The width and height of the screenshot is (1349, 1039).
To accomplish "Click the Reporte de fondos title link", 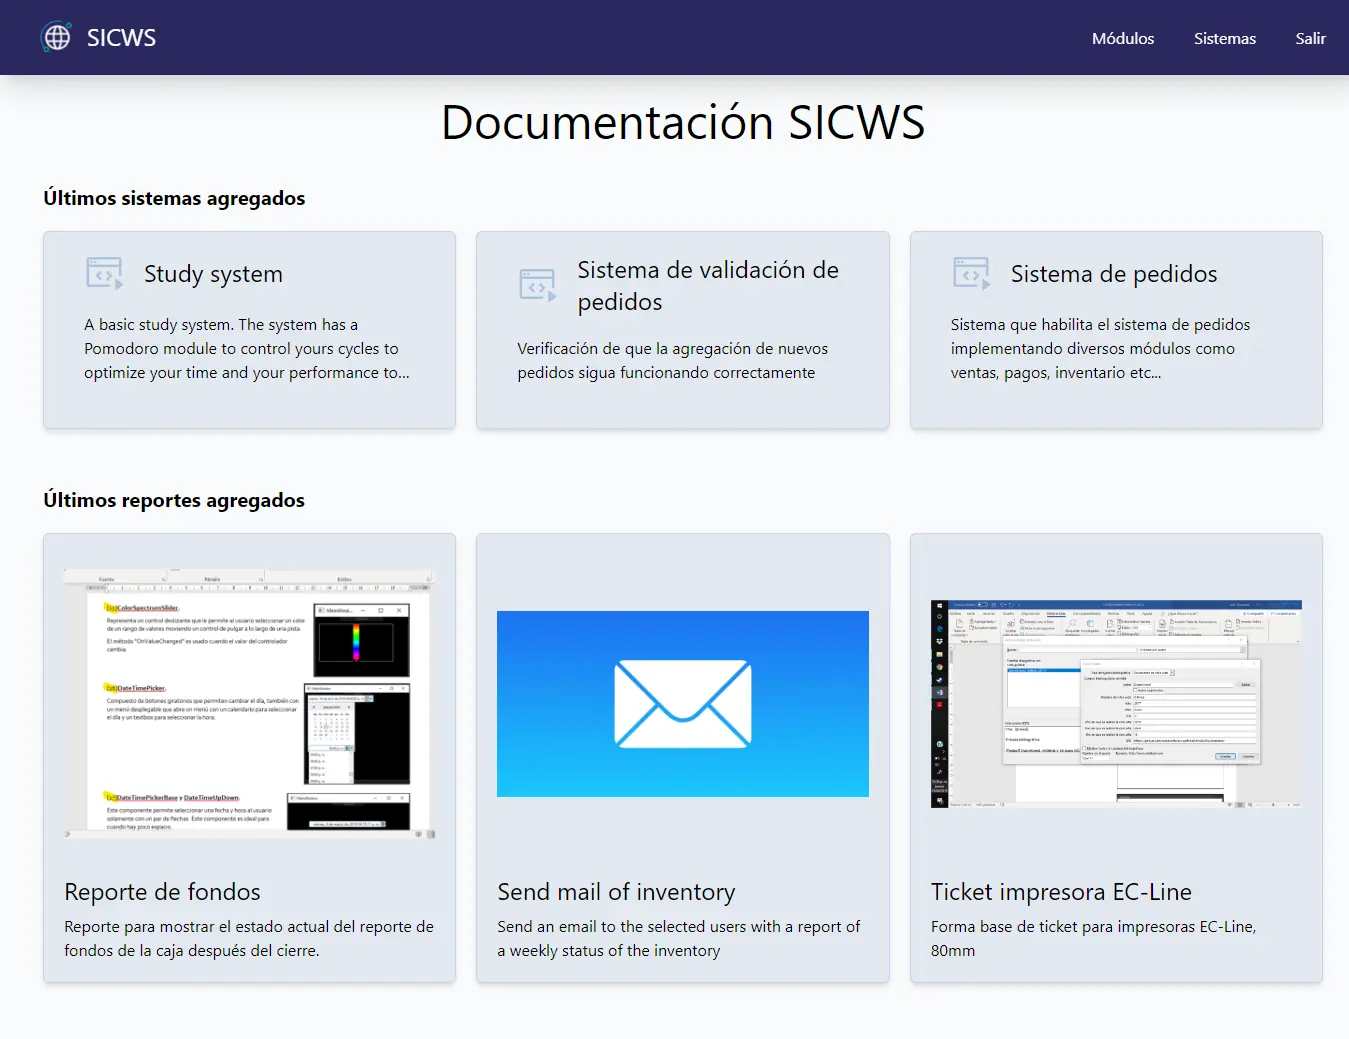I will point(162,892).
